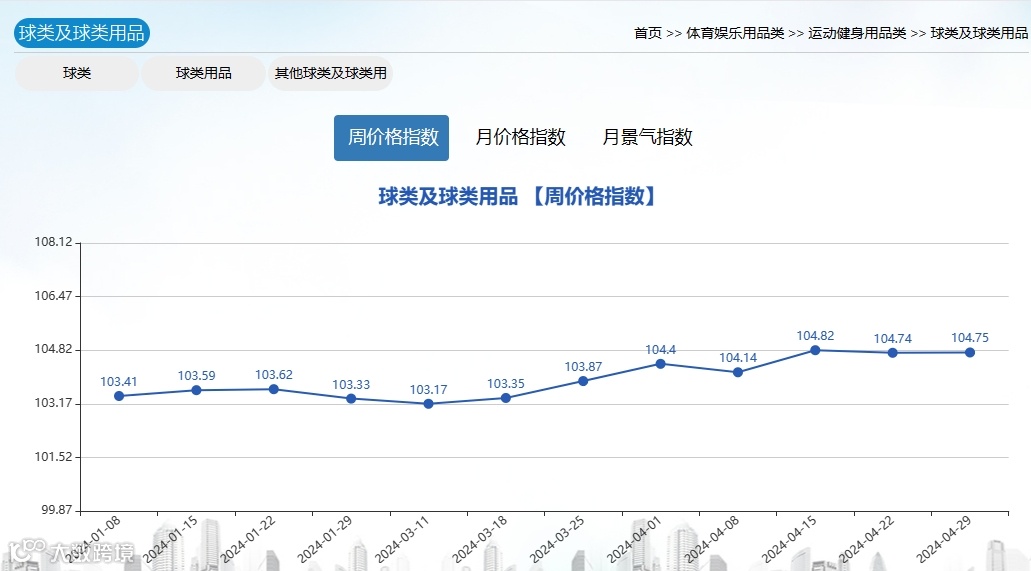Click the 2024-03-18 x-axis date label
This screenshot has height=571, width=1031.
click(479, 539)
